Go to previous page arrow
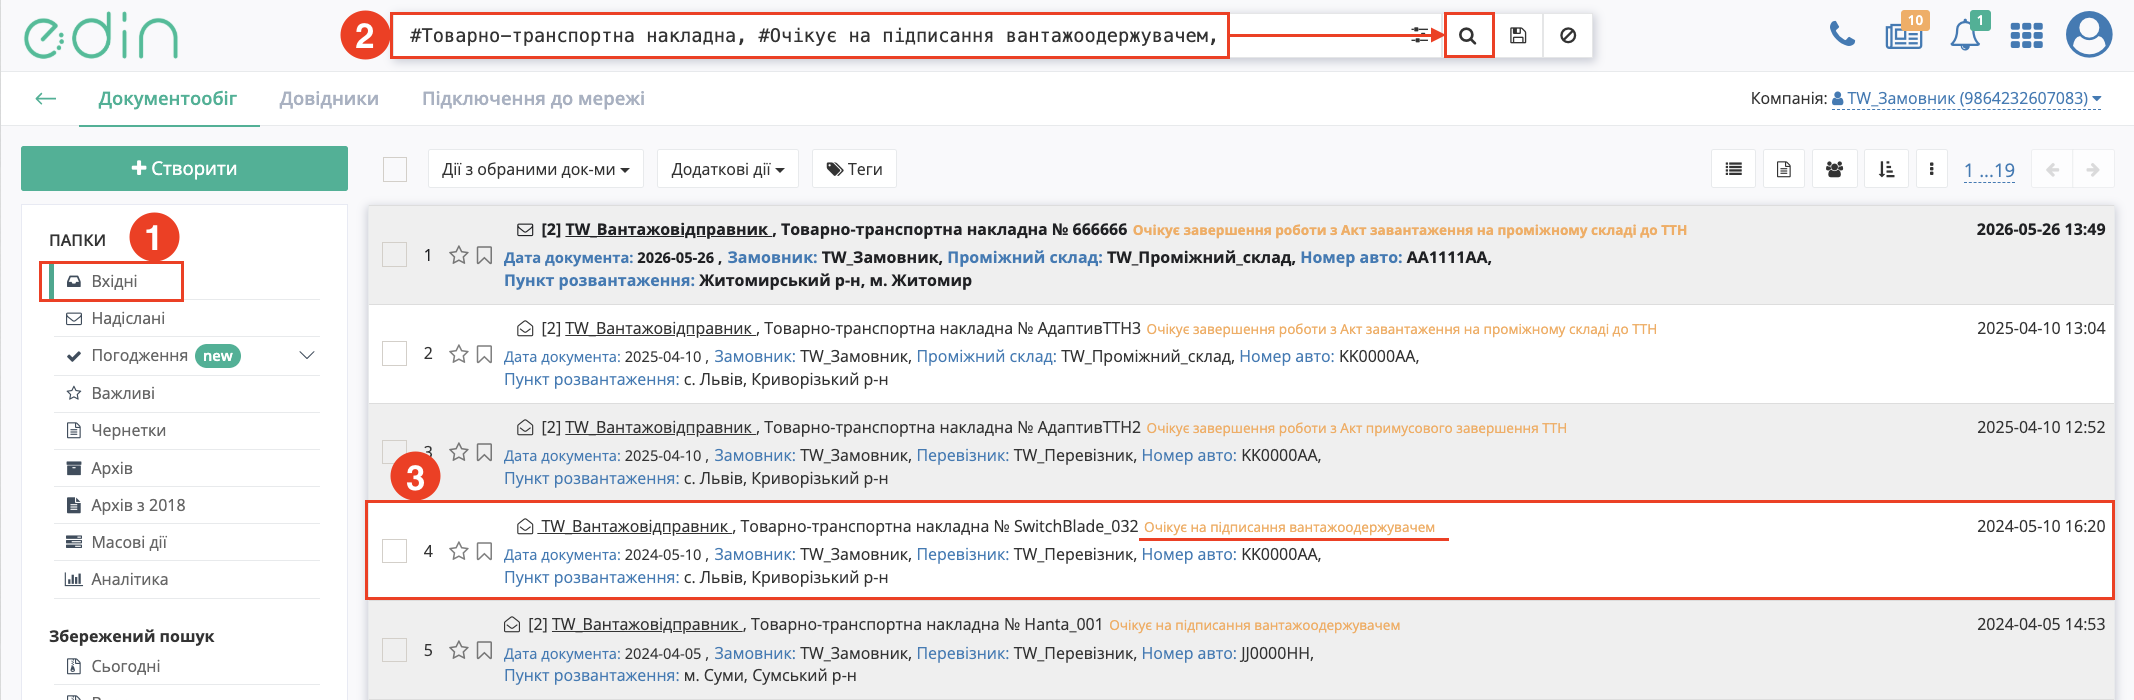The height and width of the screenshot is (700, 2134). tap(2053, 170)
